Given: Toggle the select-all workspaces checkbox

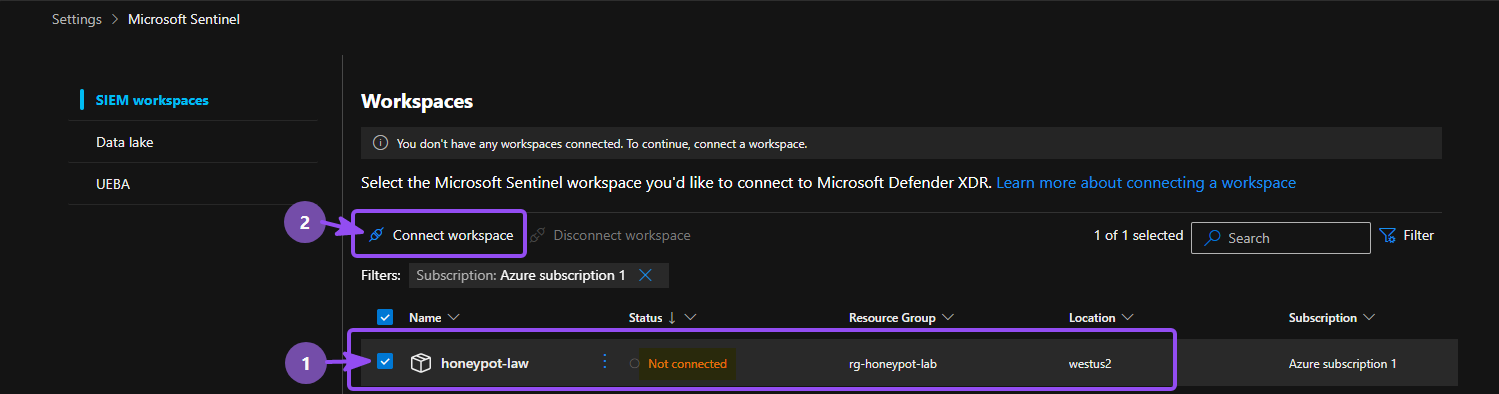Looking at the screenshot, I should (x=385, y=317).
